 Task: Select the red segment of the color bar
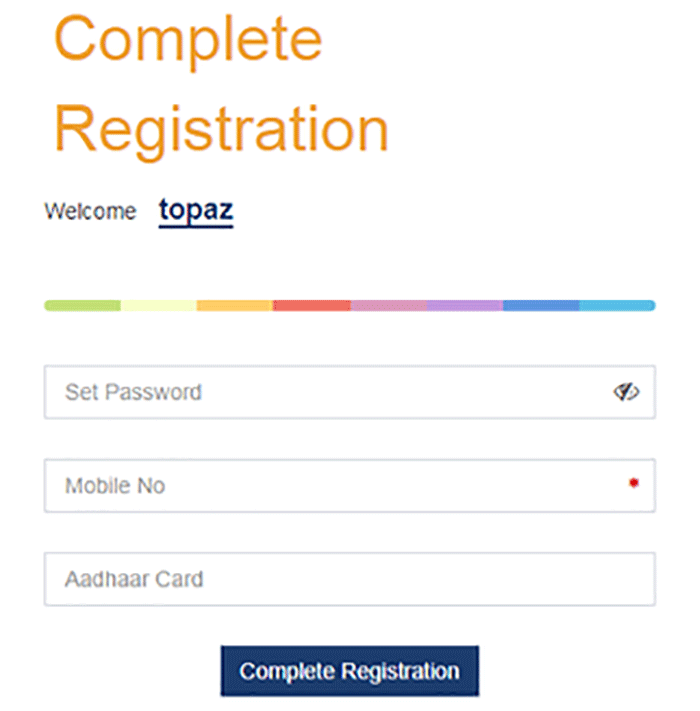point(312,306)
